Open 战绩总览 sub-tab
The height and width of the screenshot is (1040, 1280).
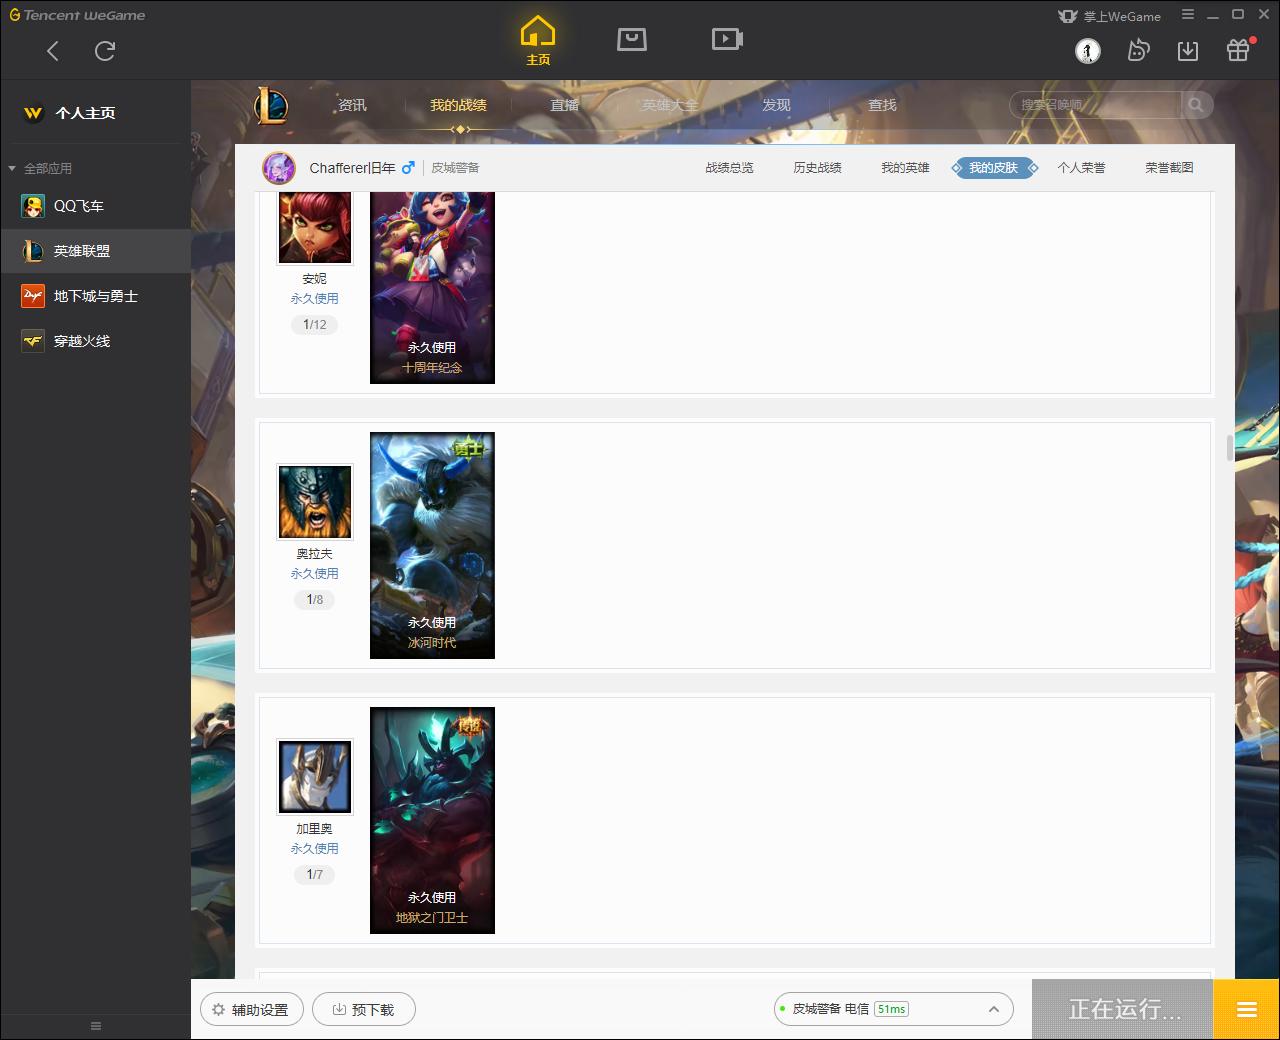pyautogui.click(x=729, y=168)
